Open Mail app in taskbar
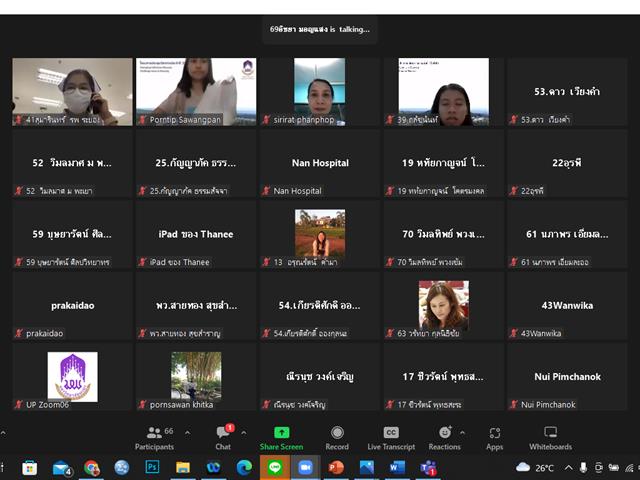 61,468
